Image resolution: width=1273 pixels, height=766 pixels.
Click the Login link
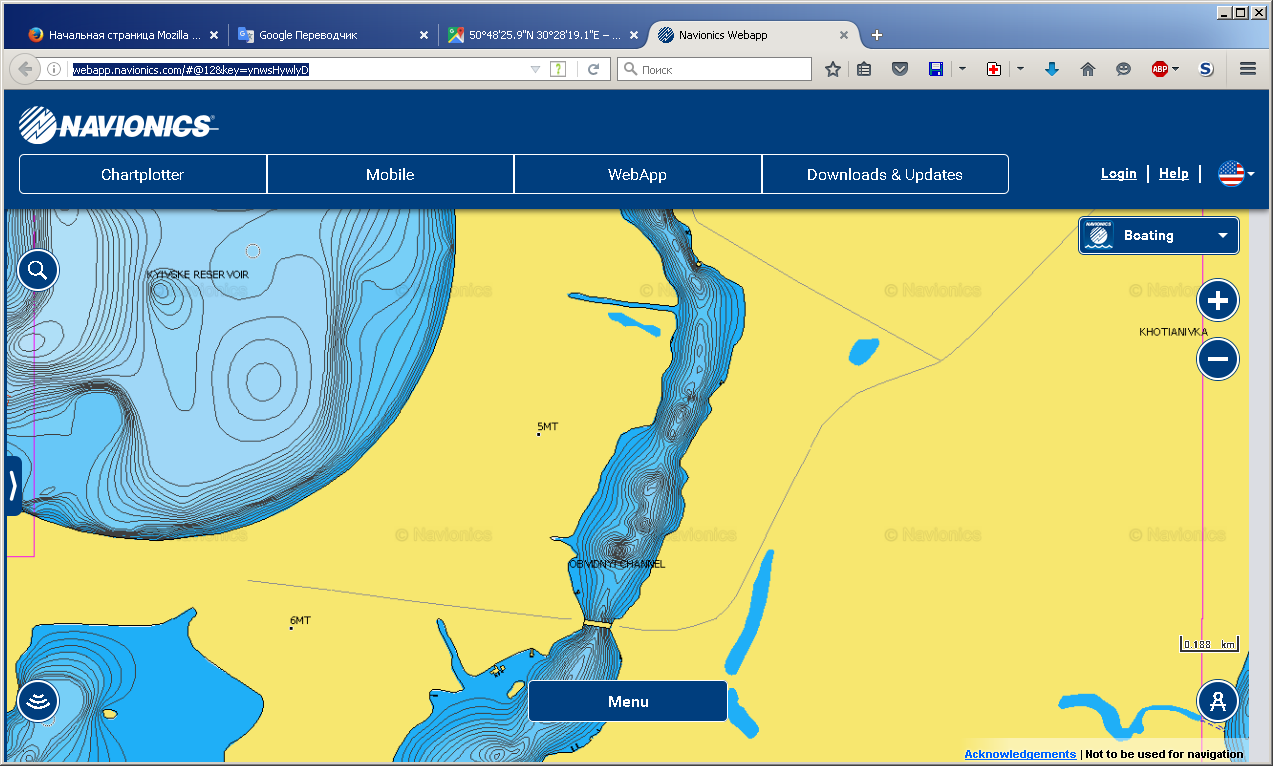click(x=1118, y=174)
